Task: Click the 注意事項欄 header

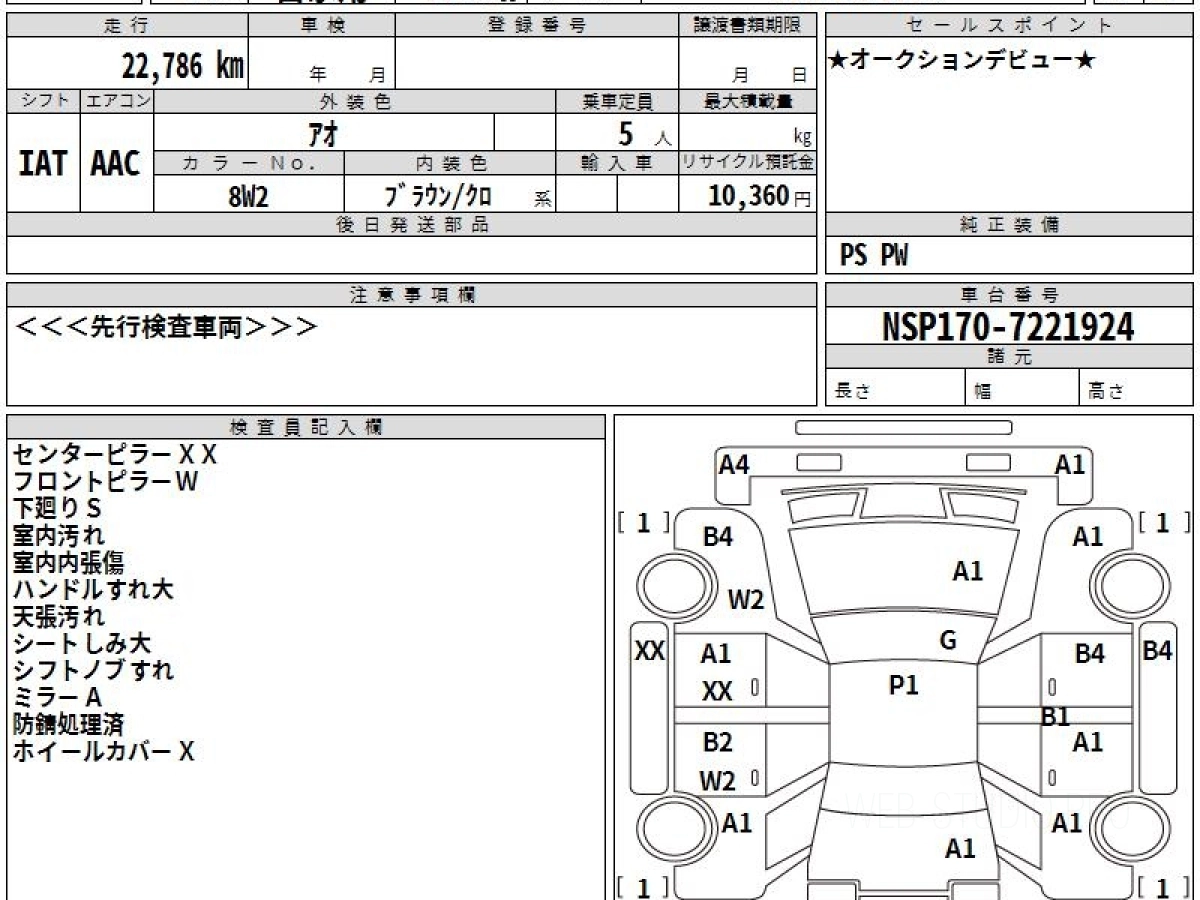Action: point(411,295)
